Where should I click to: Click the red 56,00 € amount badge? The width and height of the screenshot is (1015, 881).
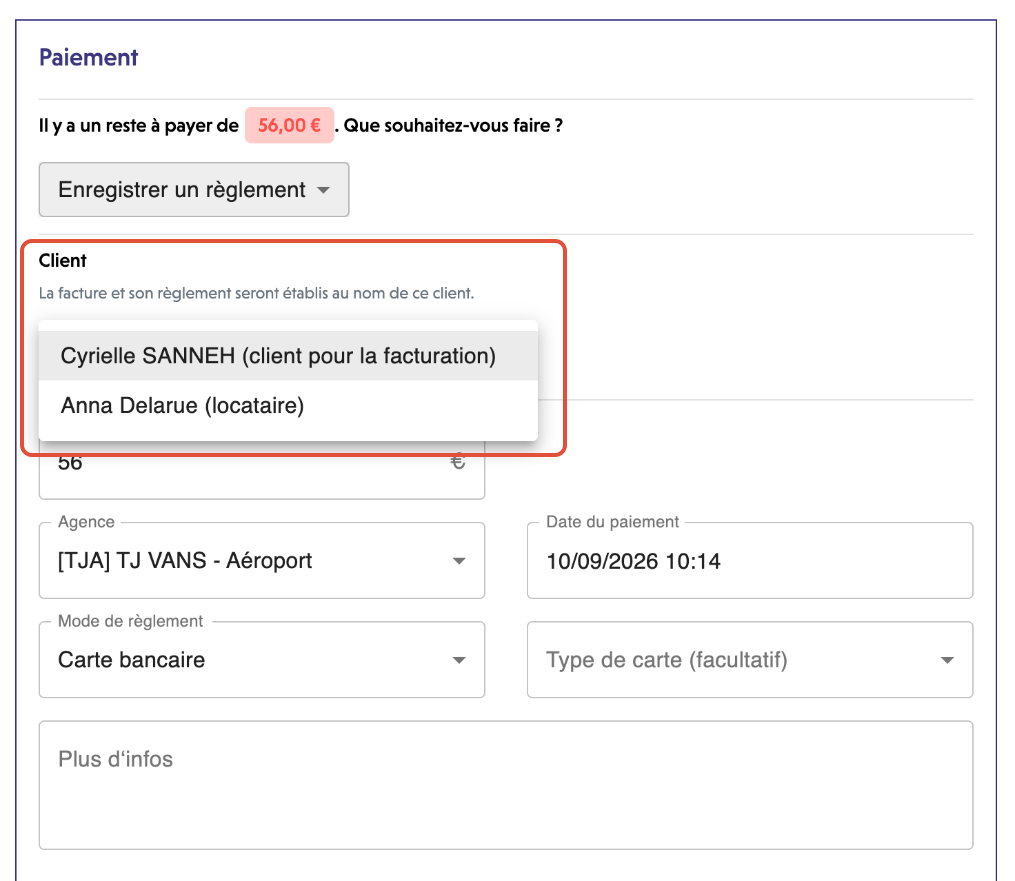click(289, 125)
